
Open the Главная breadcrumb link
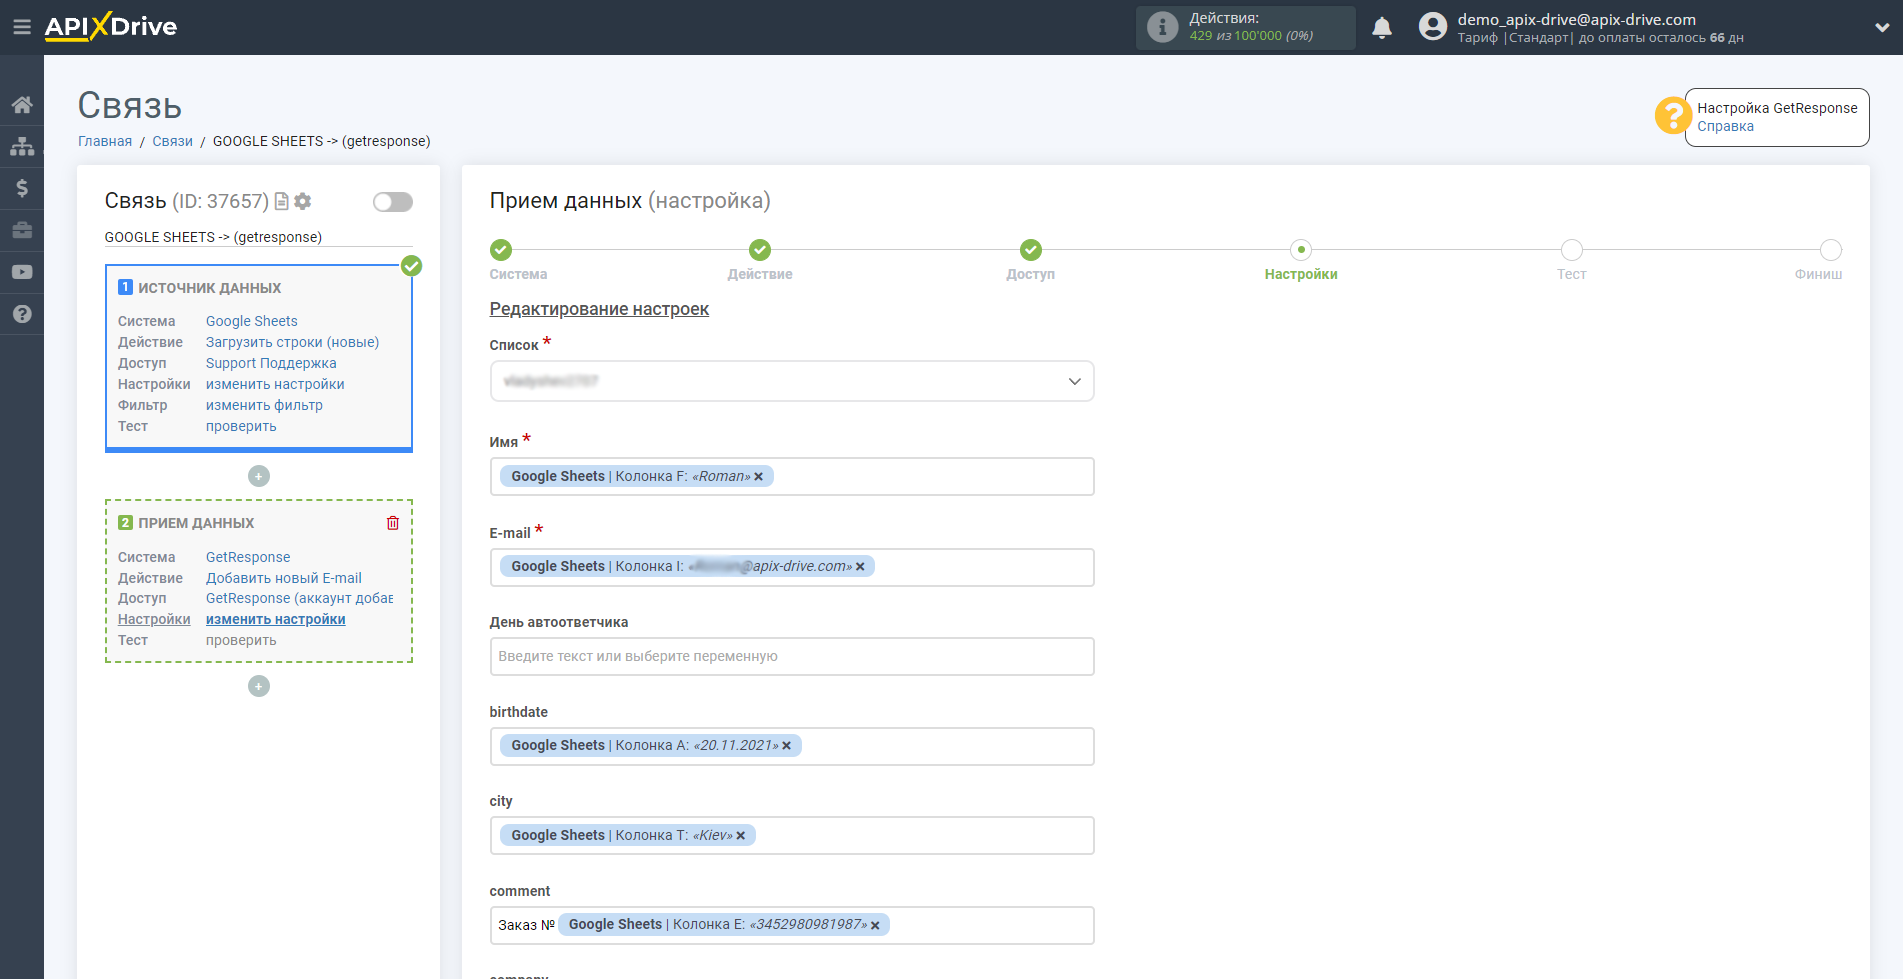coord(105,141)
